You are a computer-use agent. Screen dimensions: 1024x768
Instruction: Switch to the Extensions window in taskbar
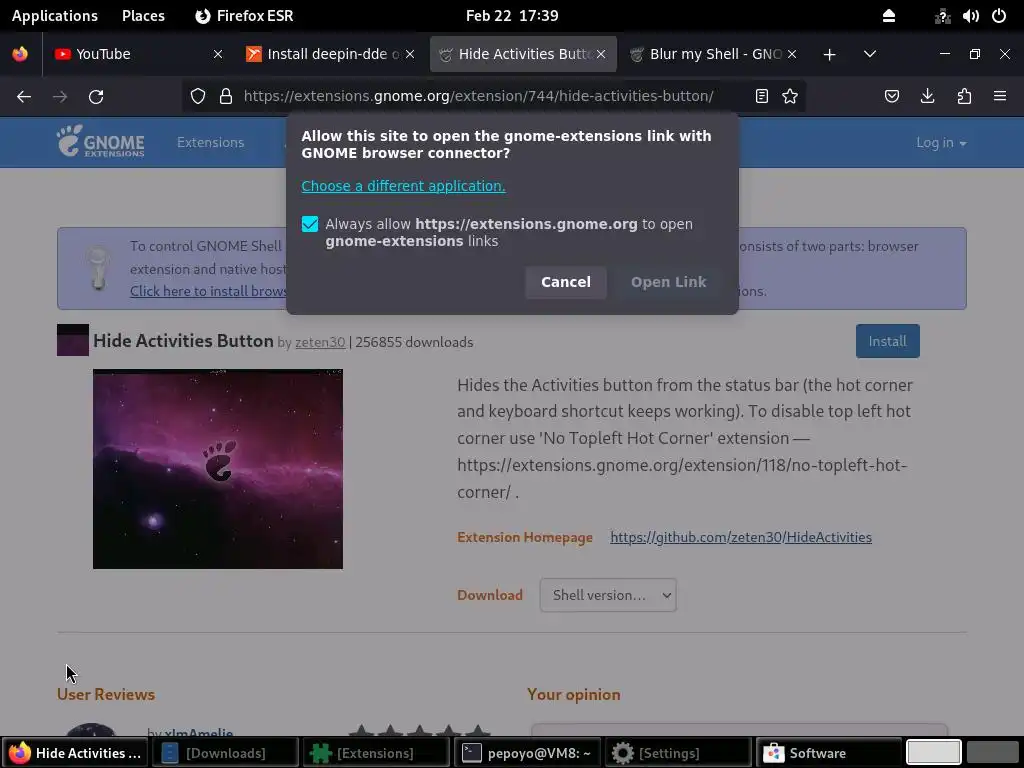376,753
